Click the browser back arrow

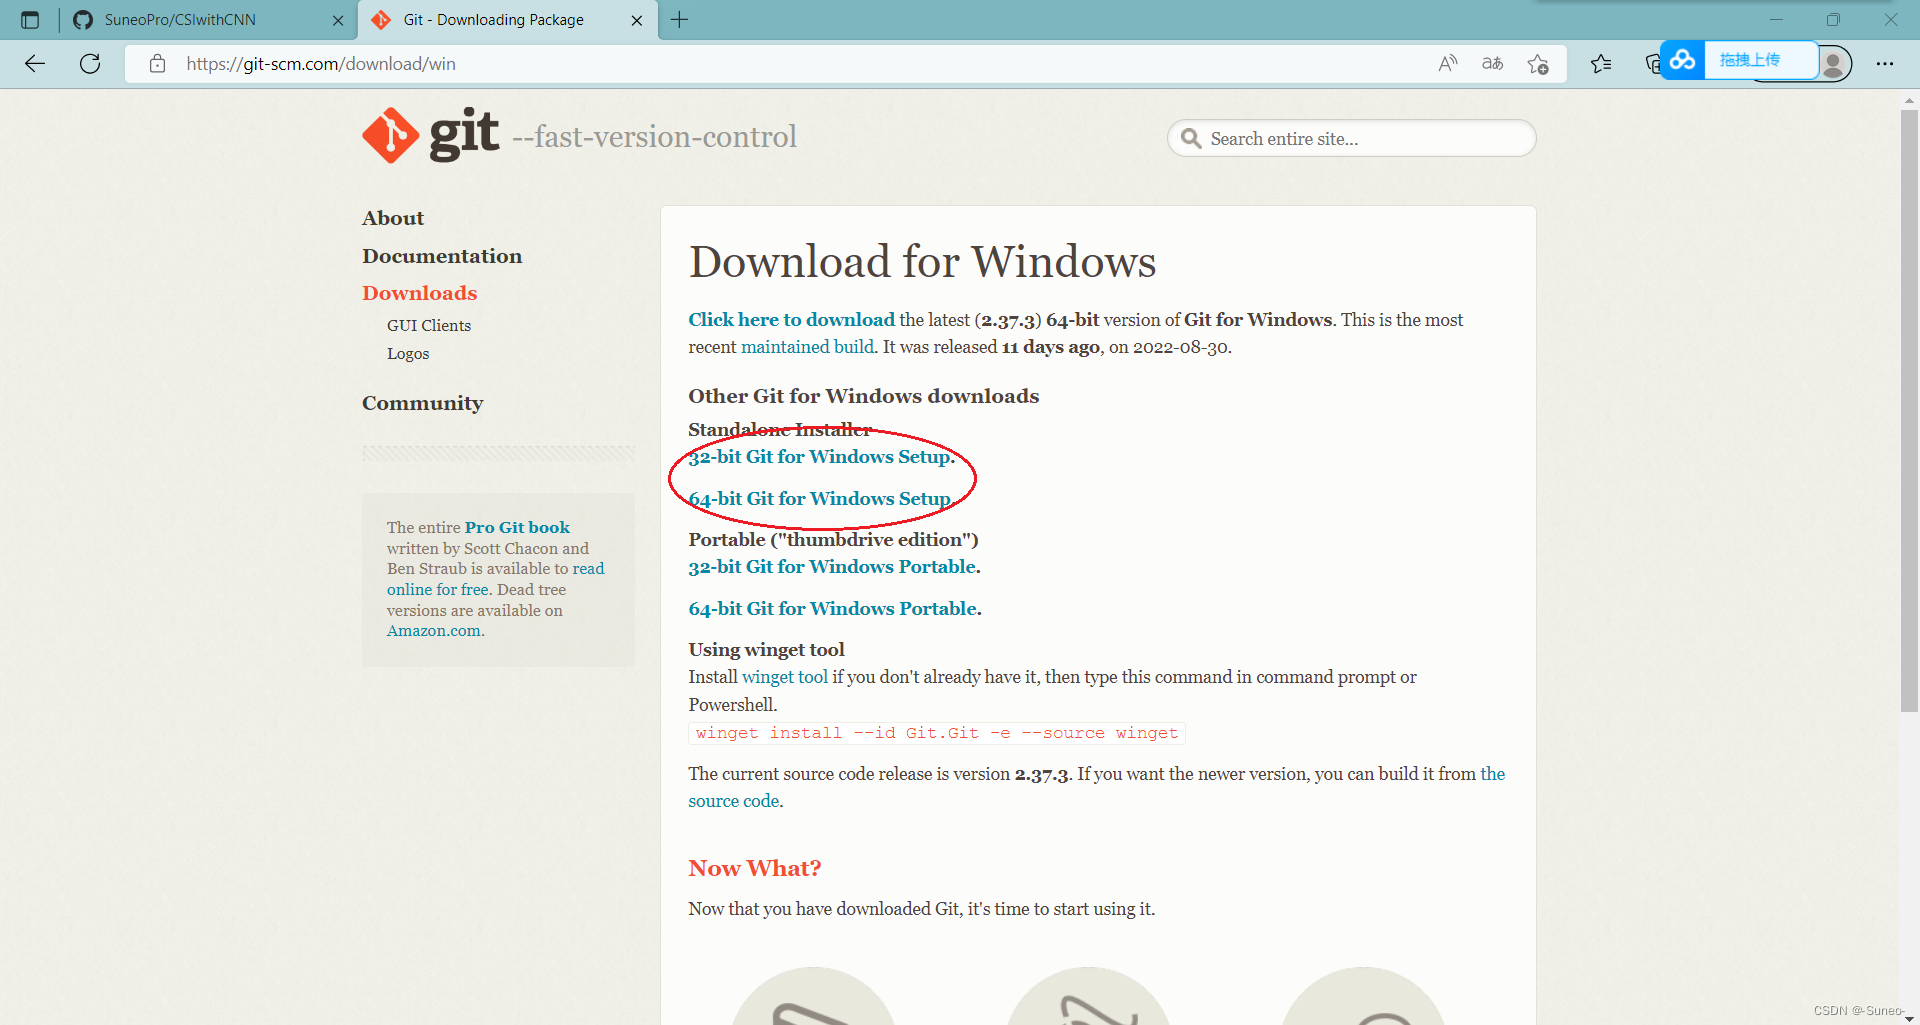pos(35,64)
